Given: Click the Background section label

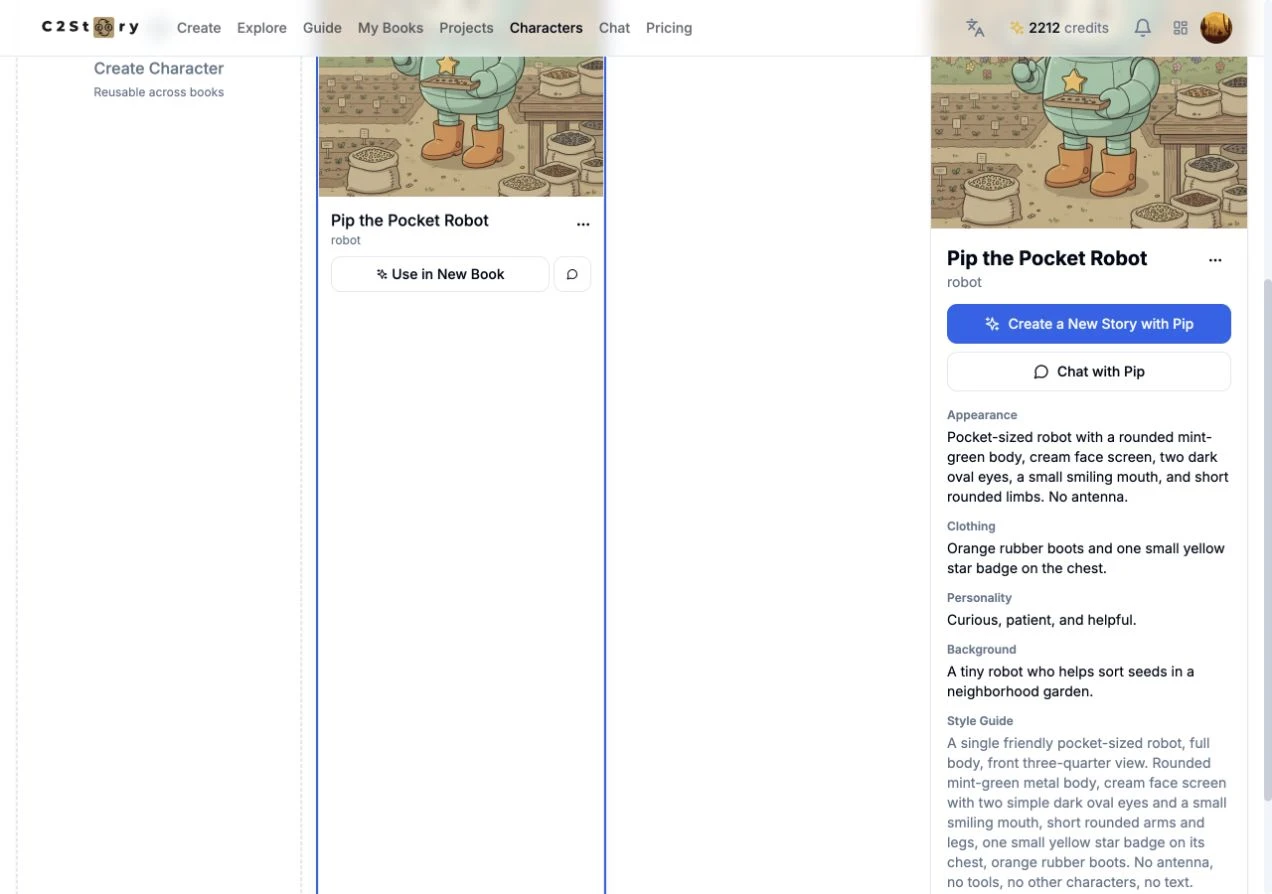Looking at the screenshot, I should click(x=981, y=649).
